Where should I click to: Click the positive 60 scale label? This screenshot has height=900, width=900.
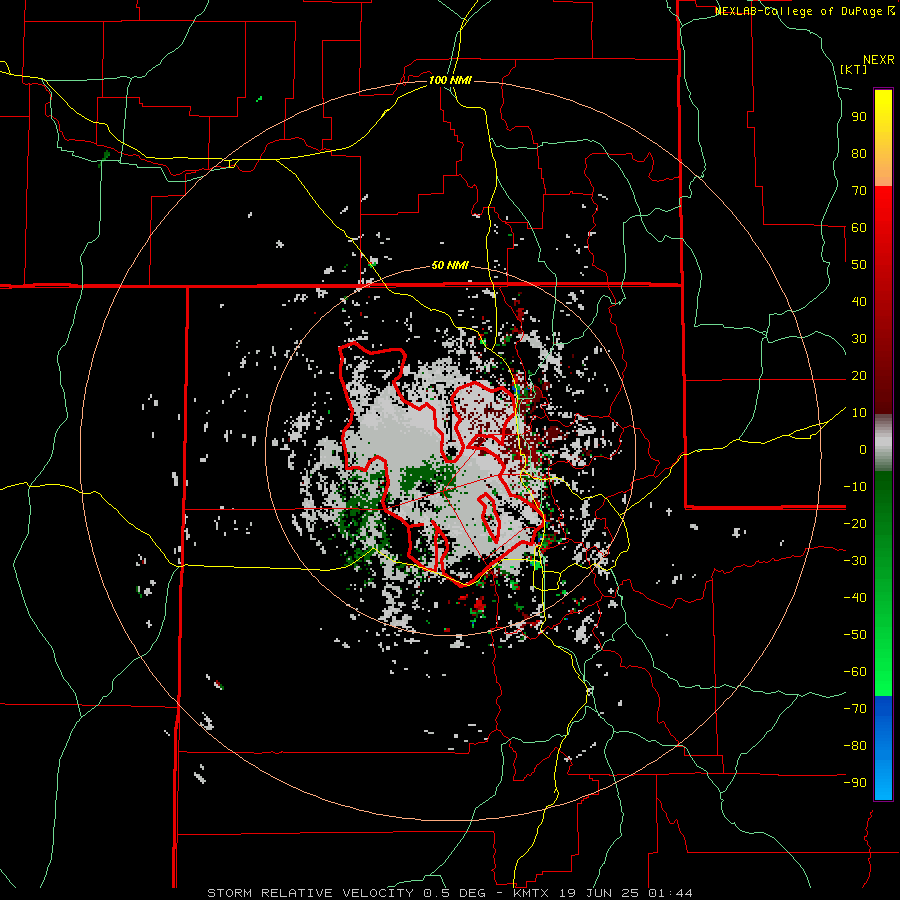point(859,228)
